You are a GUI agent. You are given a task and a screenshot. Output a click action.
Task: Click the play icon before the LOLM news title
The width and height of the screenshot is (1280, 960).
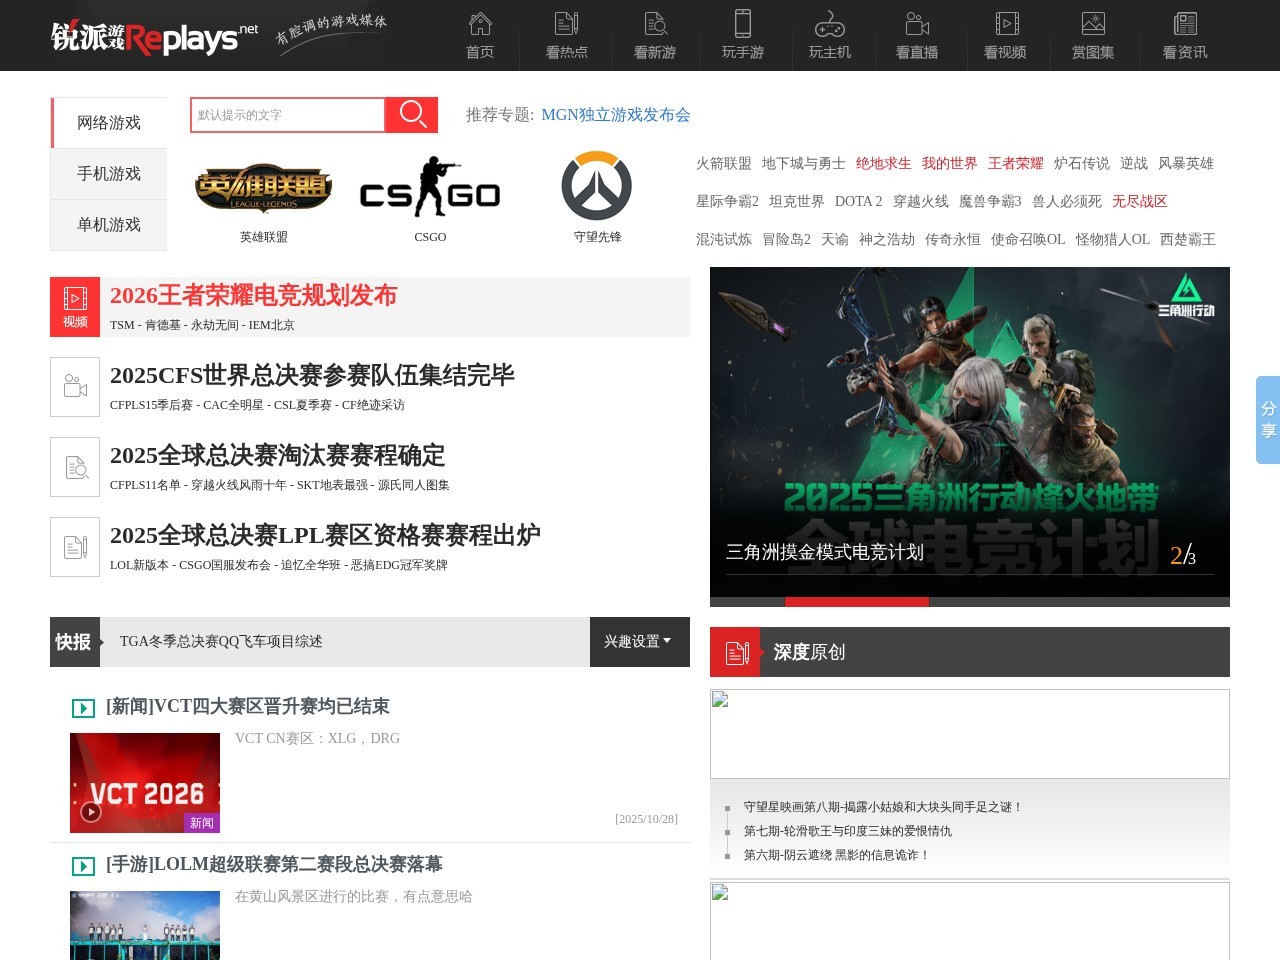point(83,866)
